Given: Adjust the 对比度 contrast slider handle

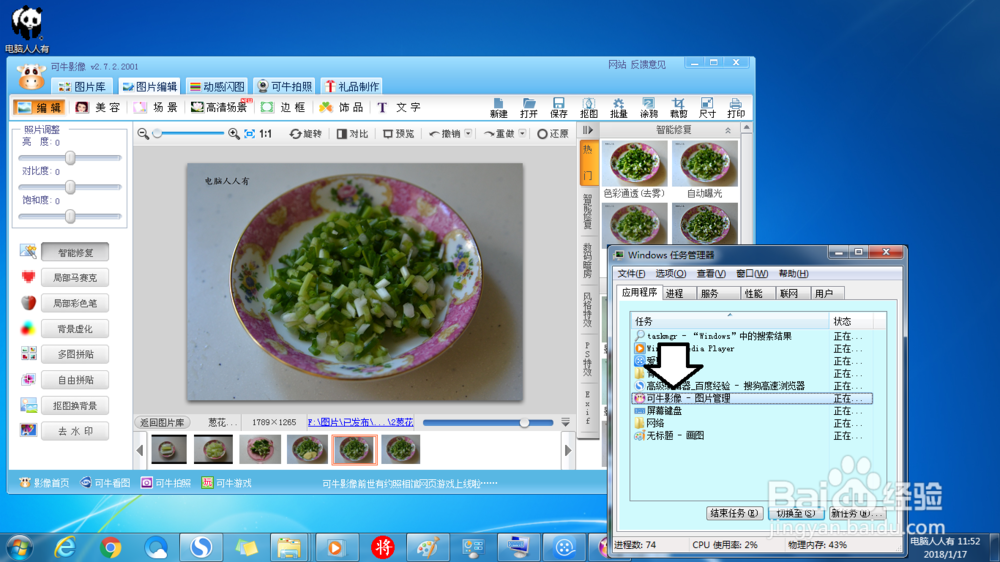Looking at the screenshot, I should coord(70,187).
